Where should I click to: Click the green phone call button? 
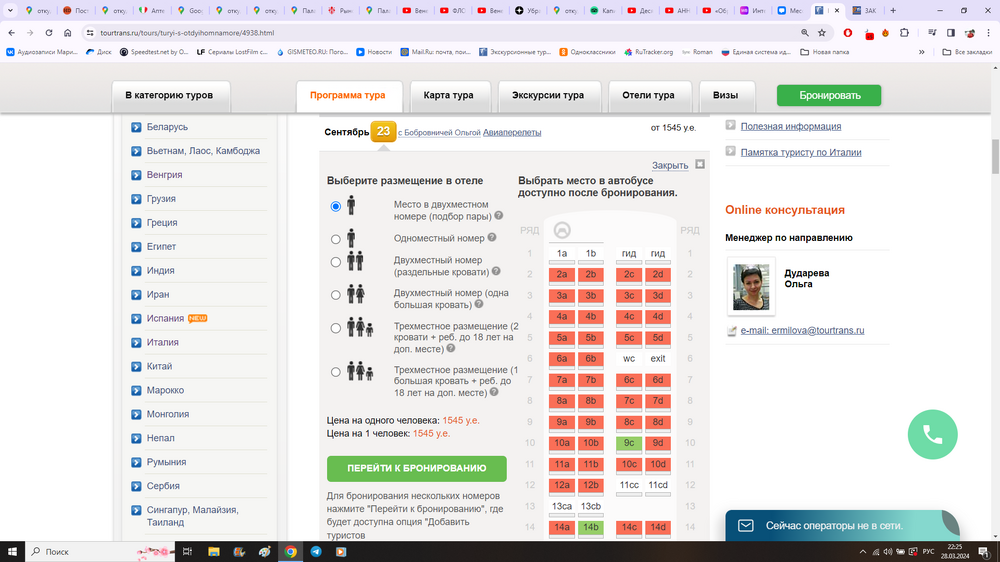point(932,434)
